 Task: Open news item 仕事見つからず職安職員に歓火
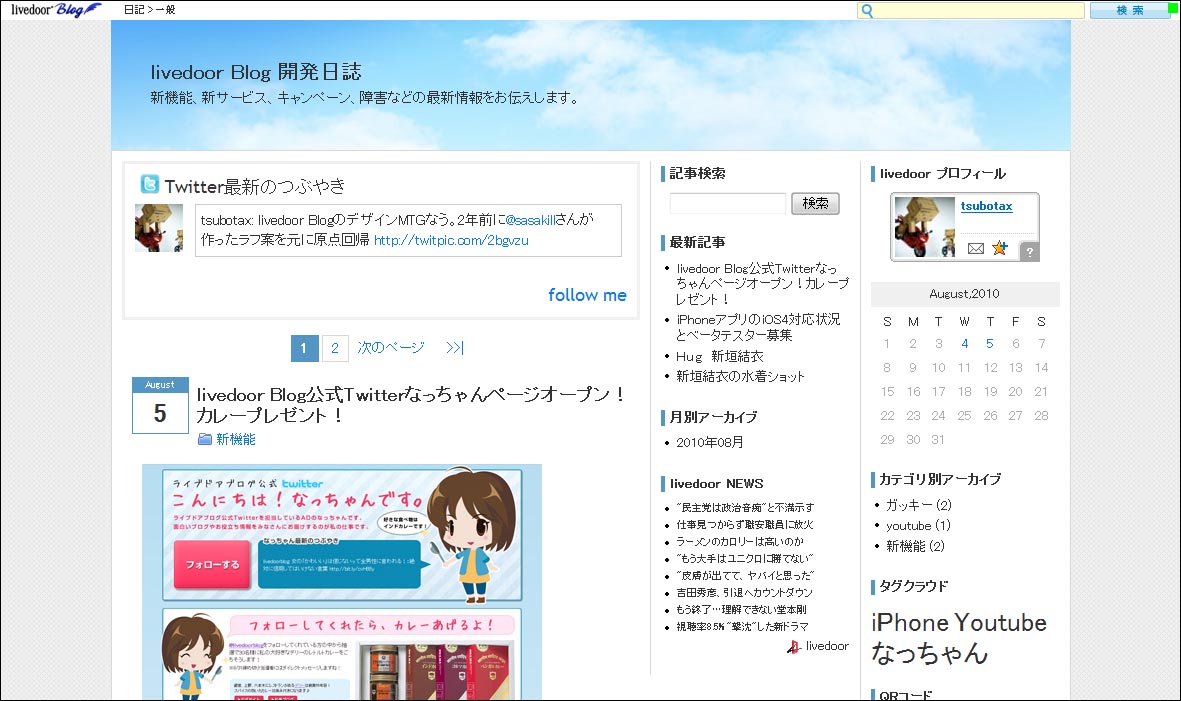click(x=744, y=524)
